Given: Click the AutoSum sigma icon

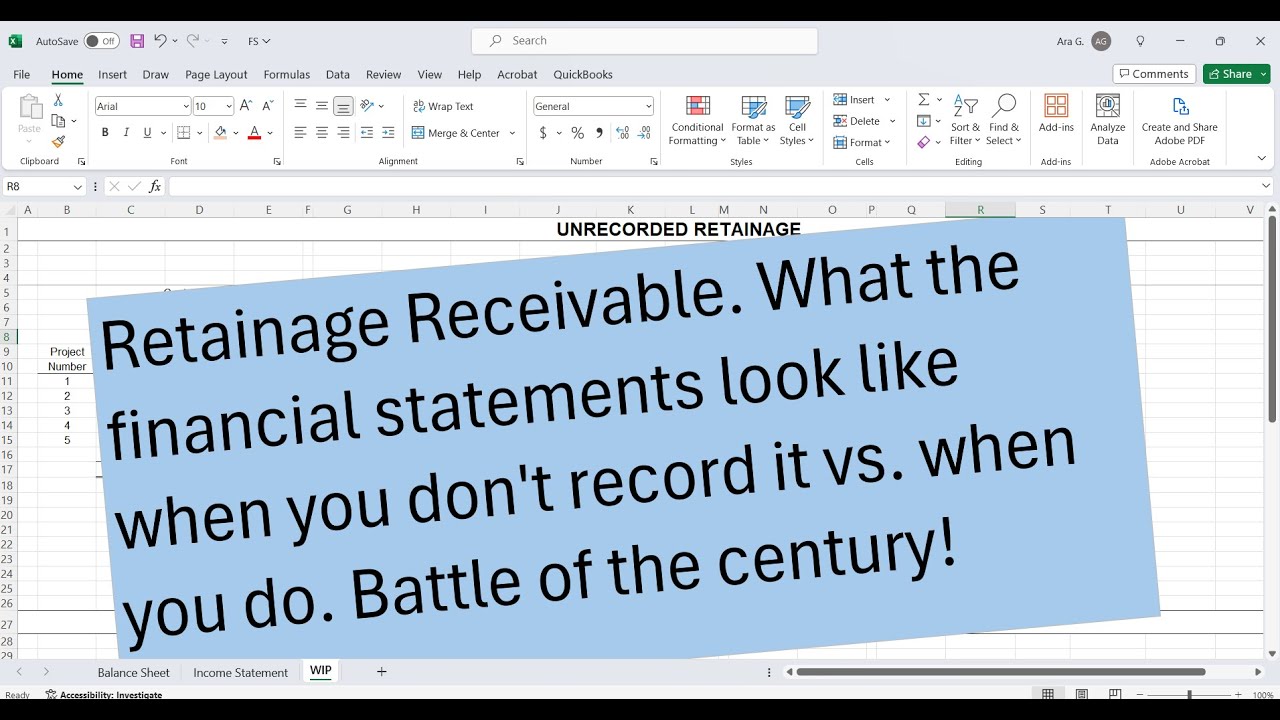Looking at the screenshot, I should 924,100.
